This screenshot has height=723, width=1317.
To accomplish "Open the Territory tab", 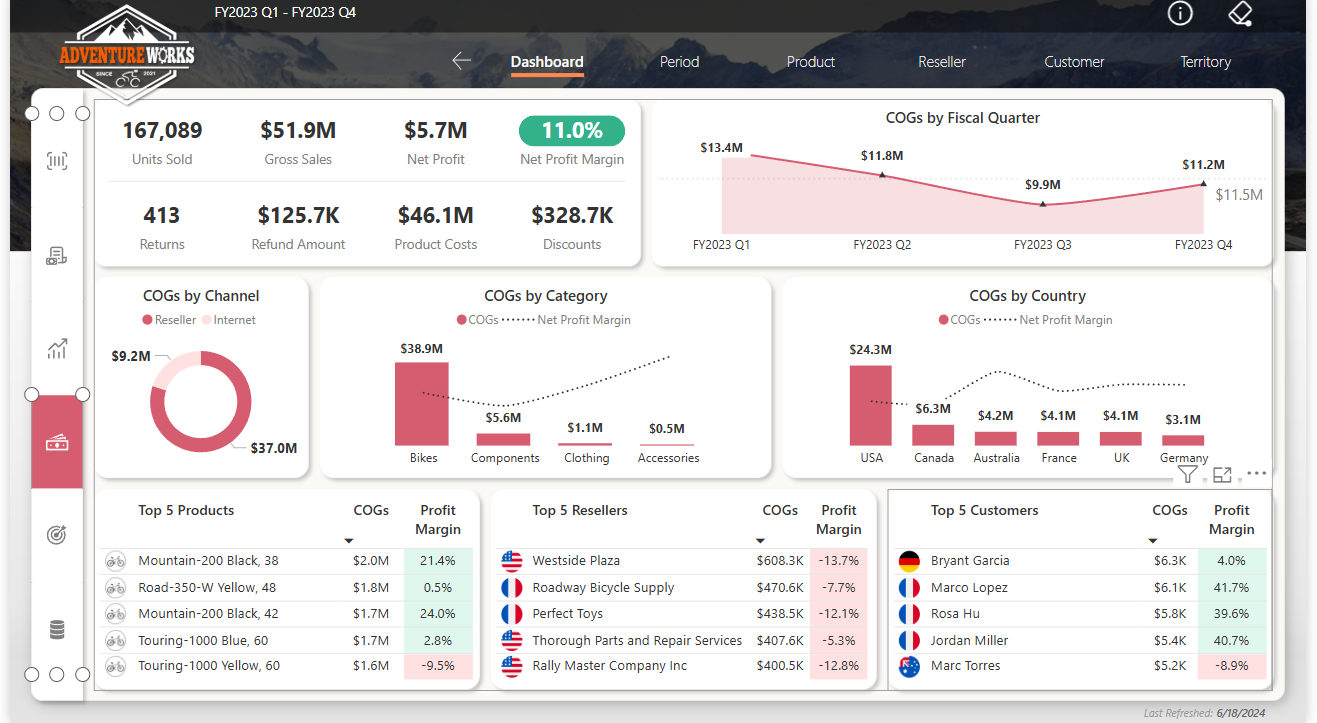I will 1205,62.
